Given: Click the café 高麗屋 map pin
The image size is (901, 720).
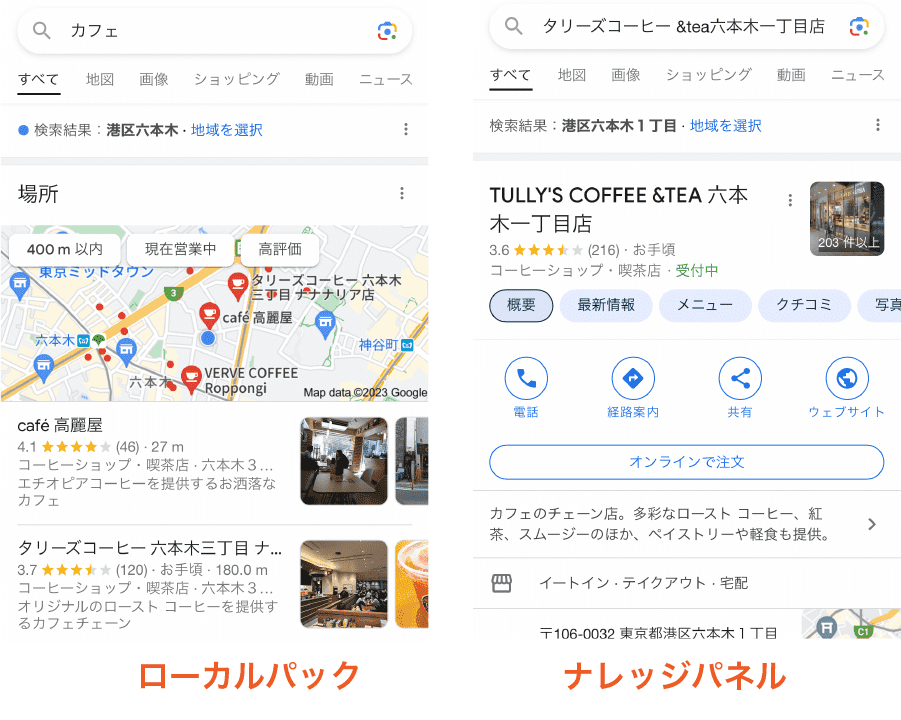Looking at the screenshot, I should (x=209, y=316).
